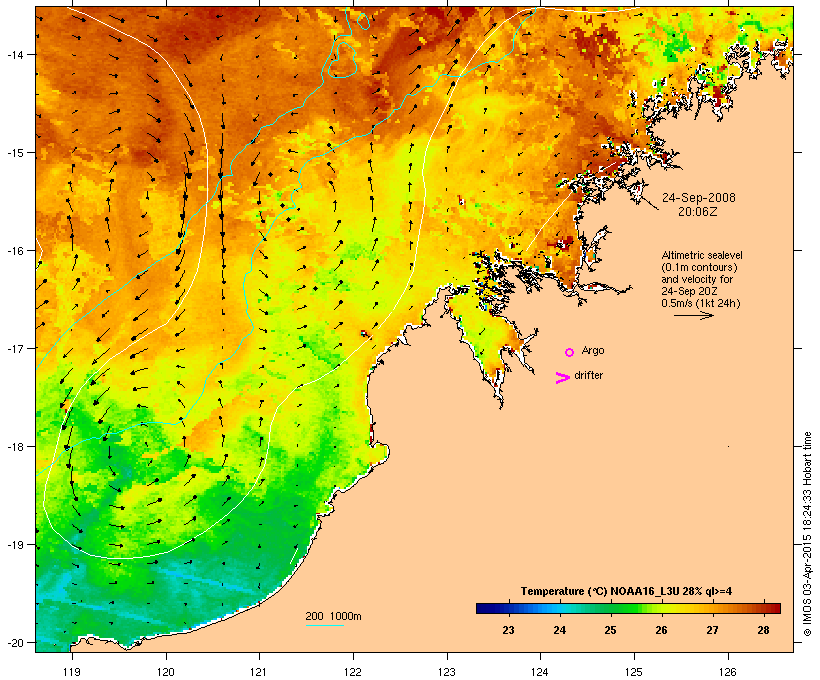Click the '-19' latitude axis label
This screenshot has height=680, width=820.
[14, 545]
